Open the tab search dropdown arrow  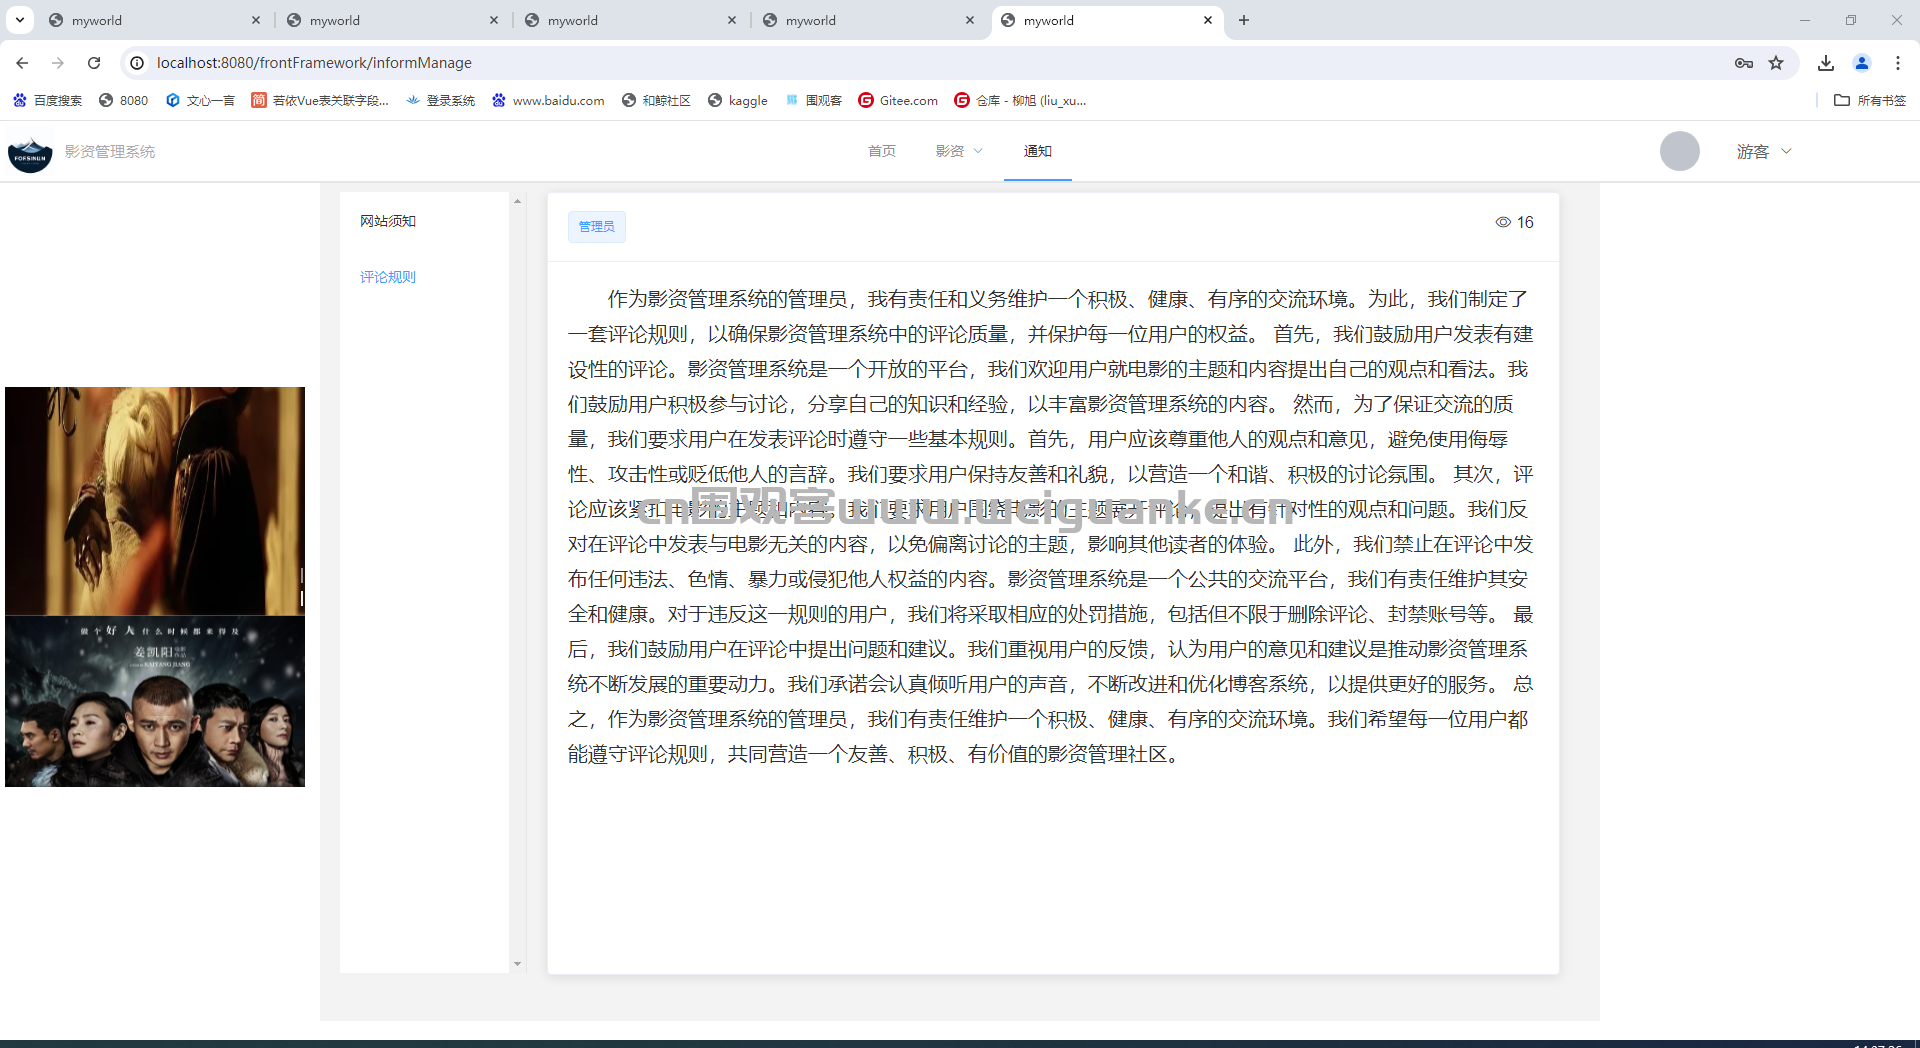pos(20,20)
